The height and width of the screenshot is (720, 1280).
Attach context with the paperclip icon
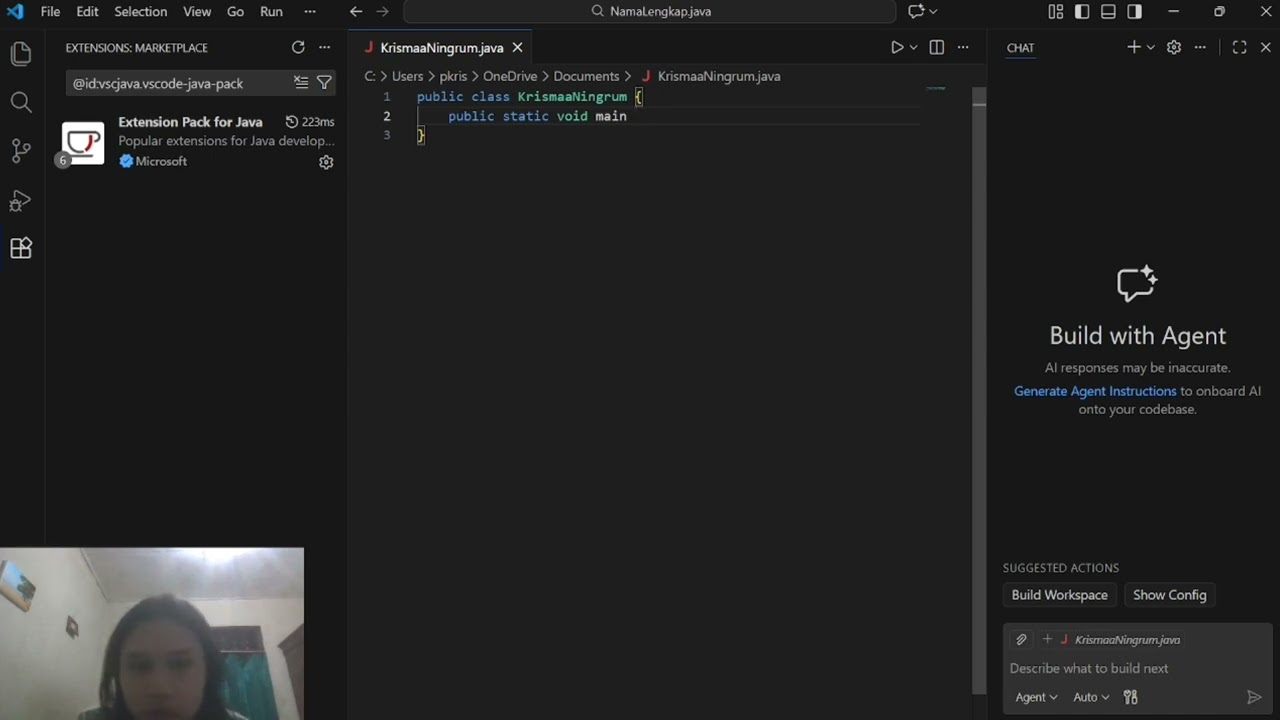(x=1021, y=640)
